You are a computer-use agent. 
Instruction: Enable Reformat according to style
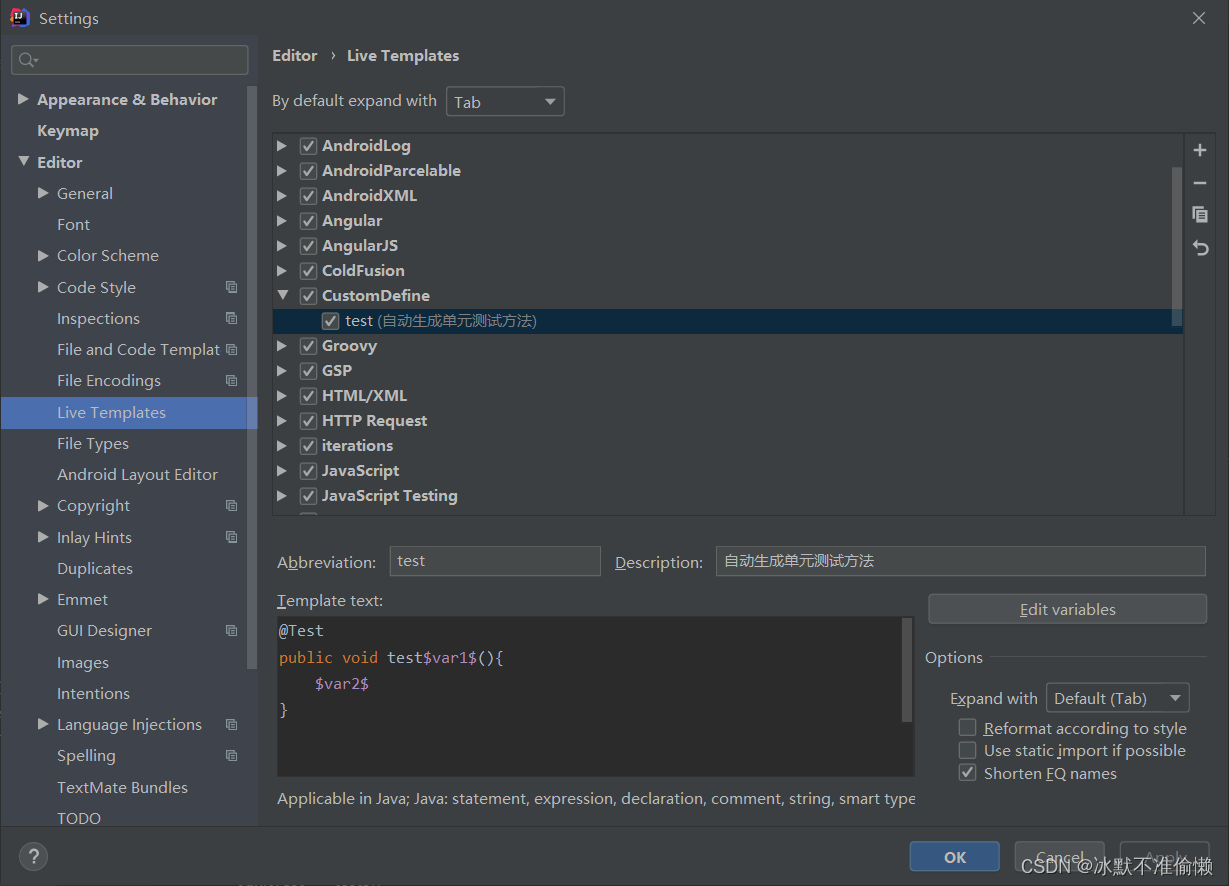coord(967,728)
